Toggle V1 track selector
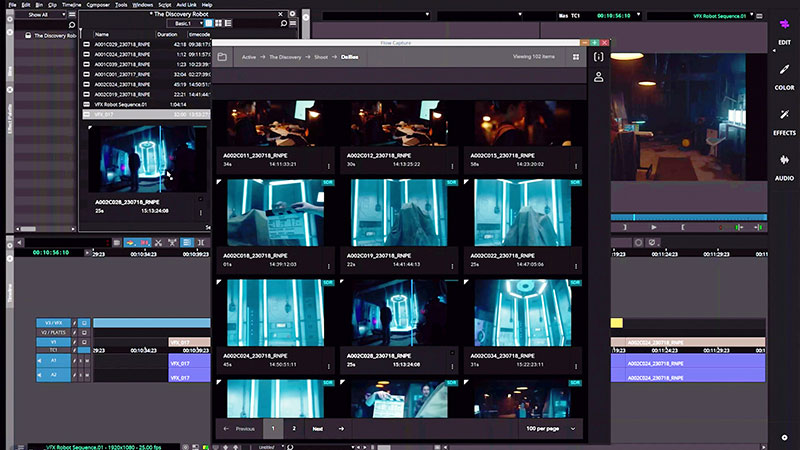Screen dimensions: 800x450 [54, 342]
